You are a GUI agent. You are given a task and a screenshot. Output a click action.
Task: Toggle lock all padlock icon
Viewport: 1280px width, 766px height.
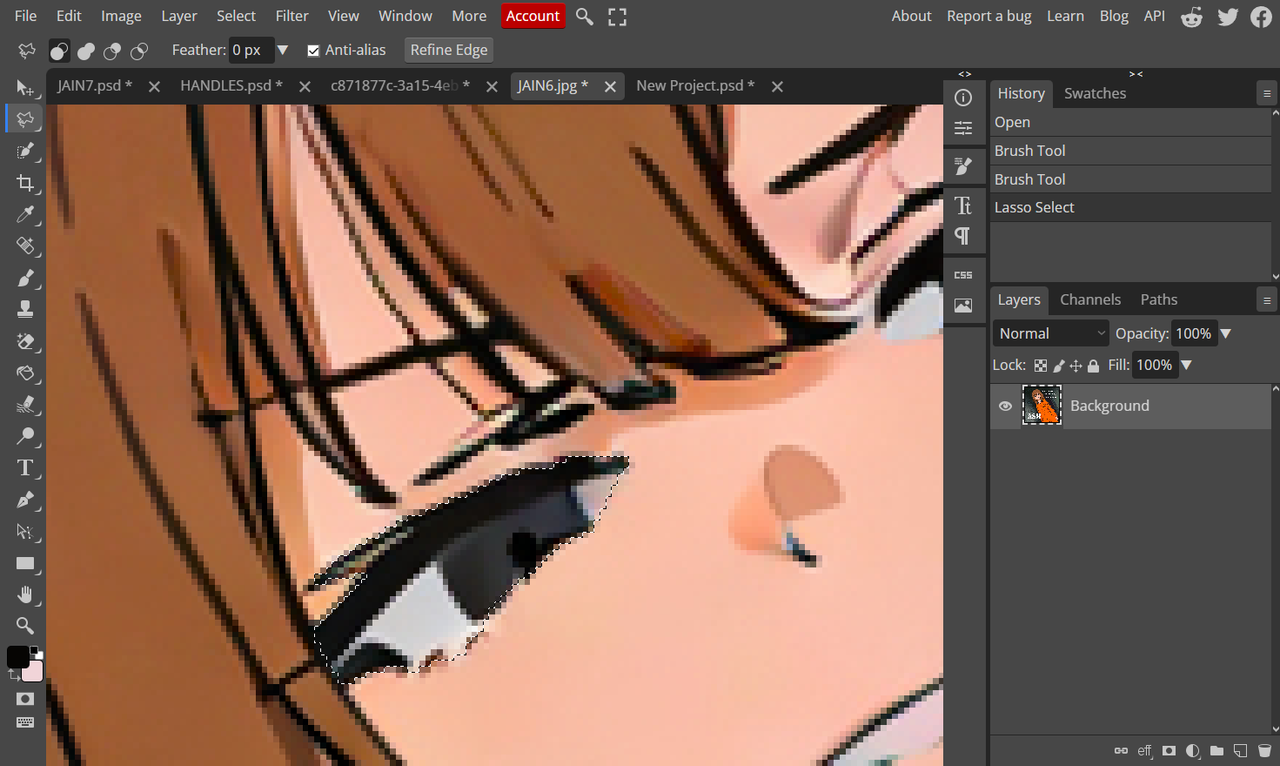pyautogui.click(x=1093, y=366)
